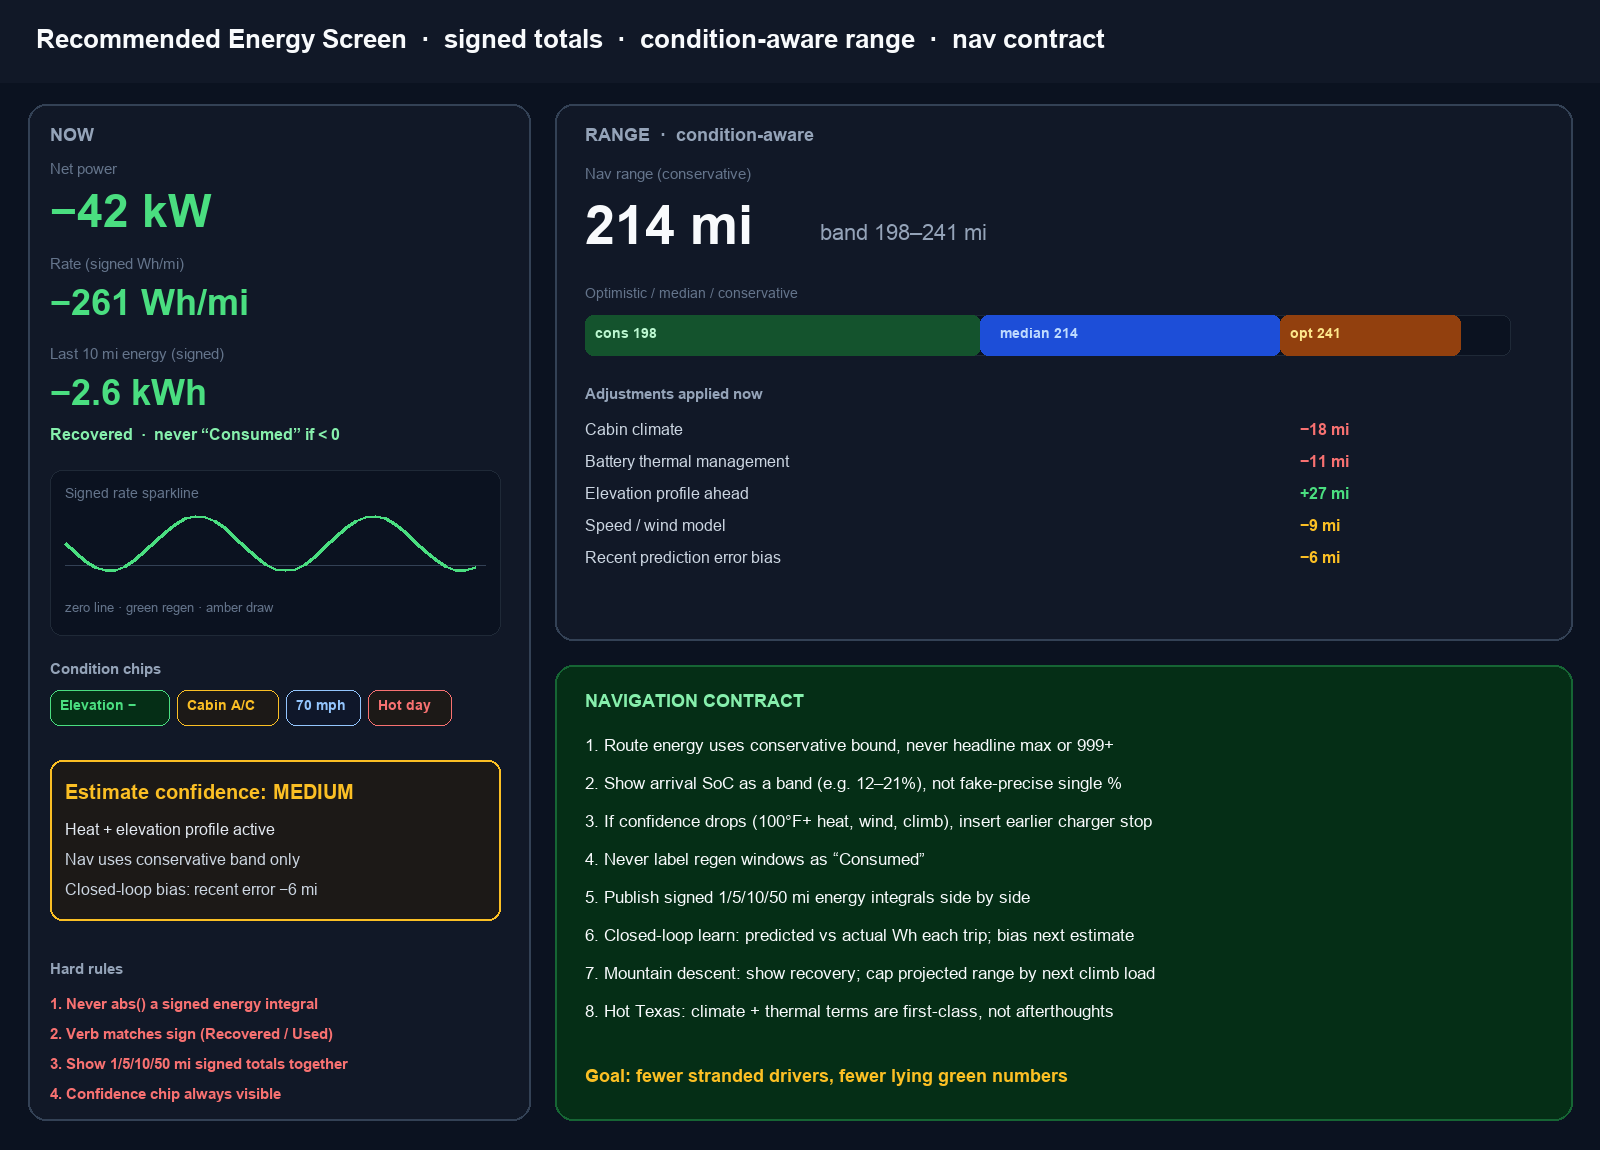Select the Cabin climate adjustment row

[x=967, y=429]
